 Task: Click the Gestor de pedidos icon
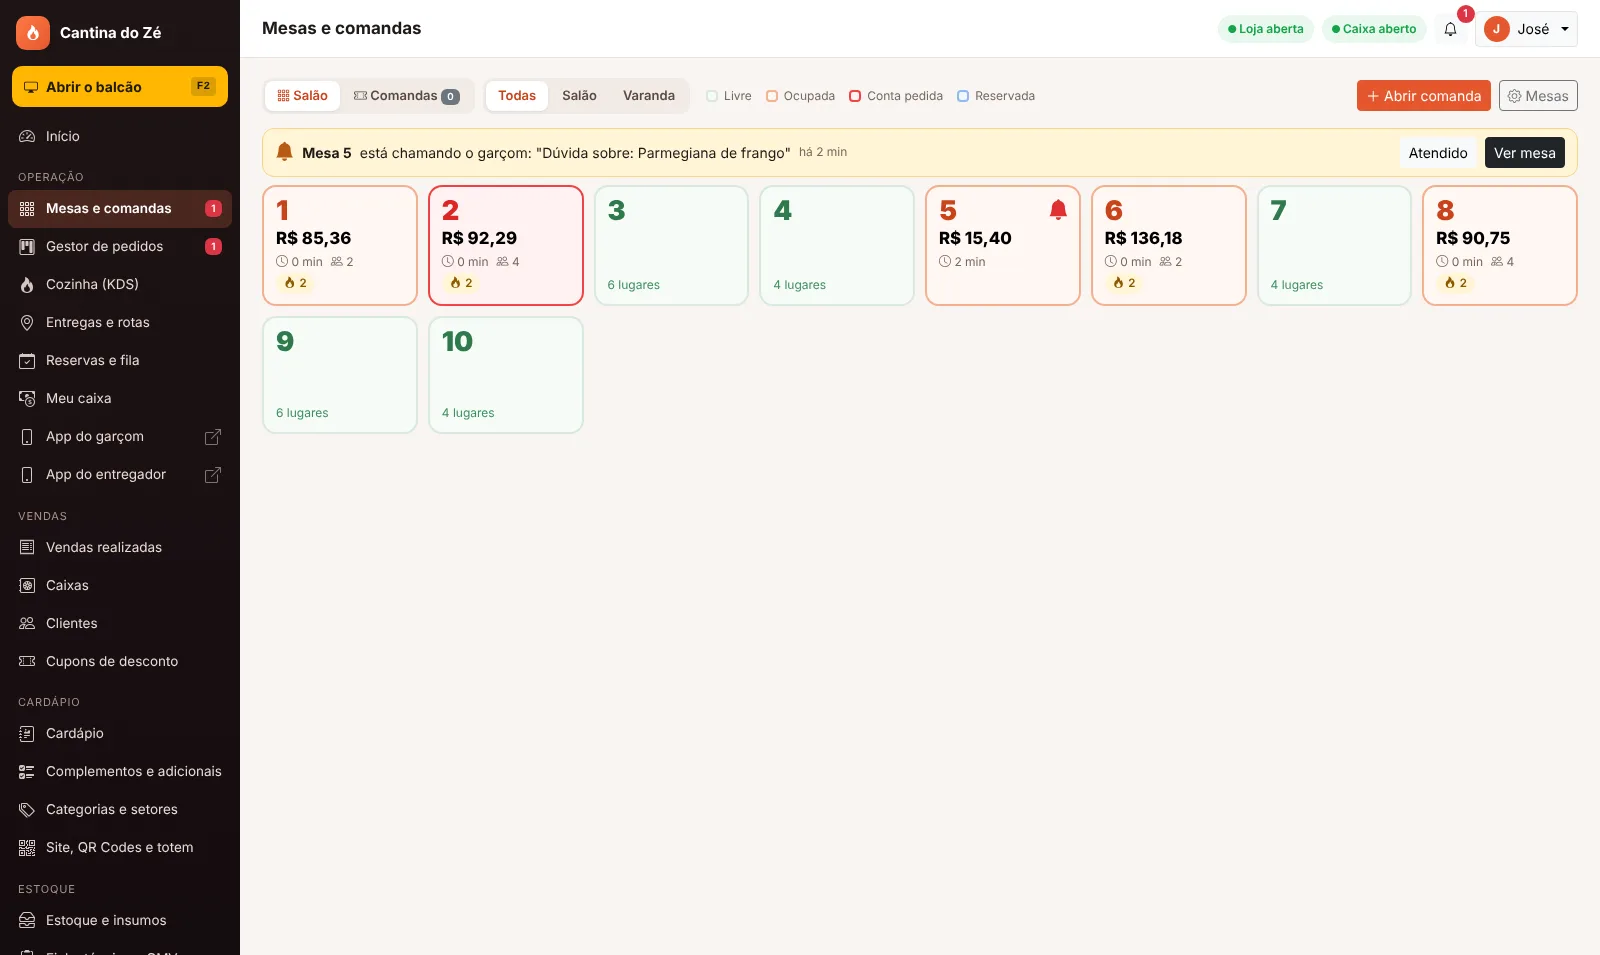click(x=27, y=247)
